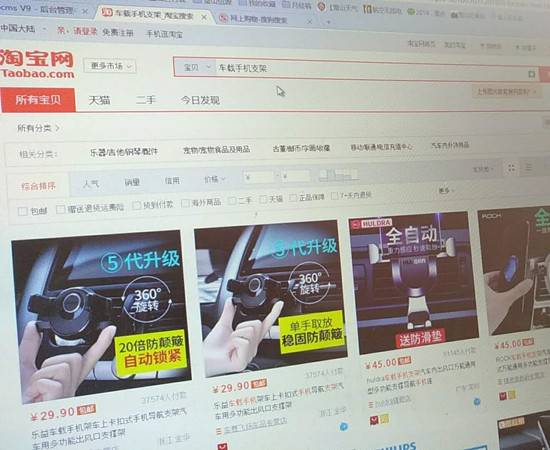Open the 手机逛淘宝 link
The height and width of the screenshot is (450, 550).
[164, 34]
